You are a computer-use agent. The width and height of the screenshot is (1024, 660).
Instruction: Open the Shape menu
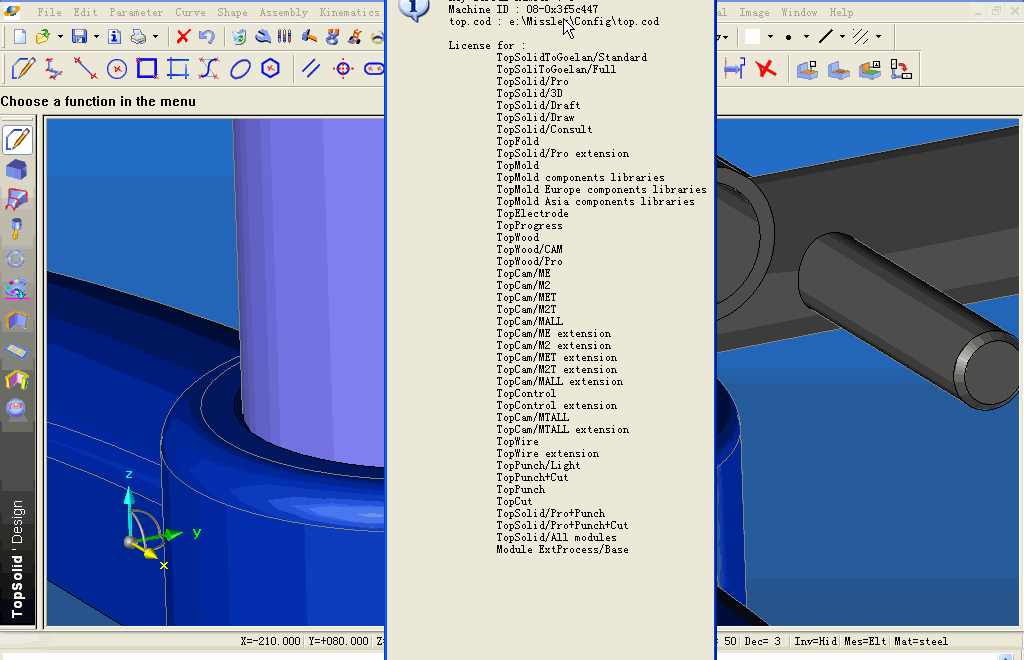pyautogui.click(x=232, y=12)
